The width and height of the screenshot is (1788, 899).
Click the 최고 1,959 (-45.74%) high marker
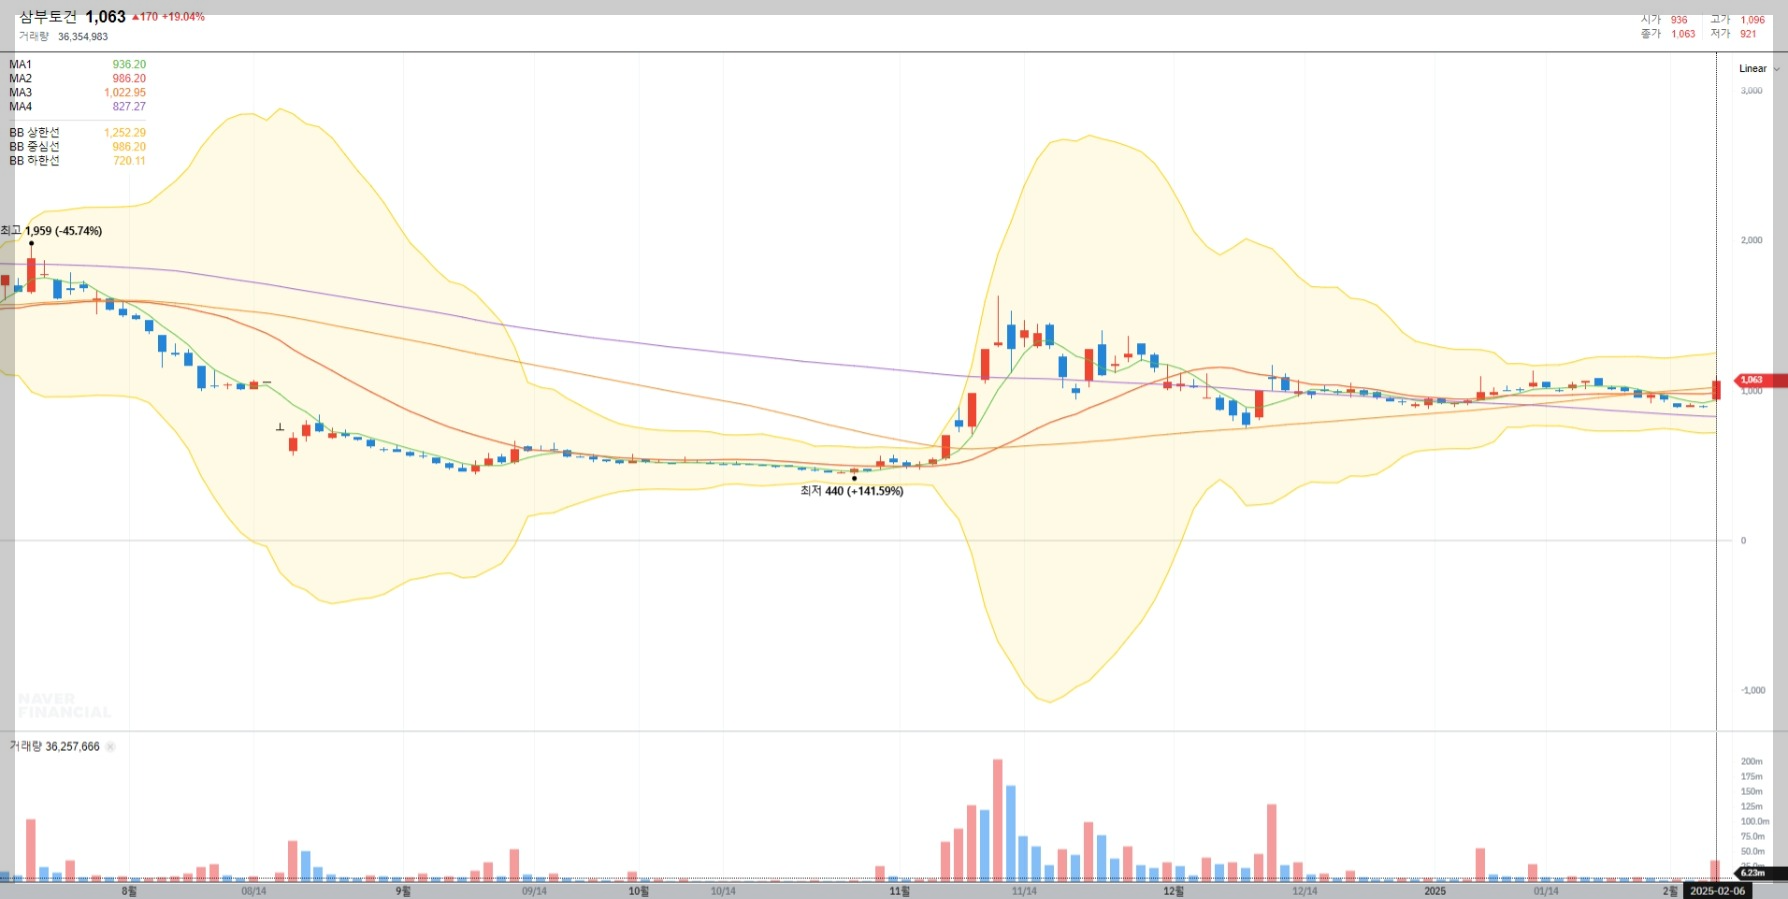[x=52, y=231]
